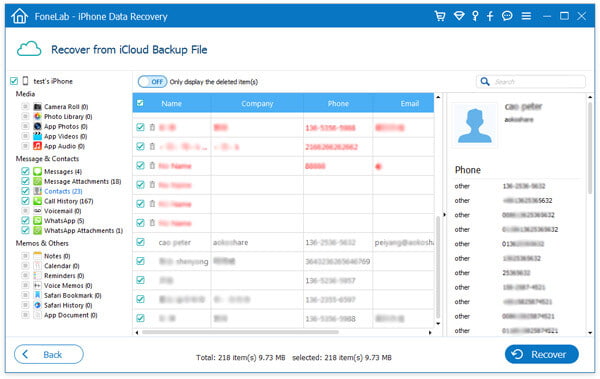Select WhatsApp Attachments (1) category
The image size is (600, 379).
(83, 230)
